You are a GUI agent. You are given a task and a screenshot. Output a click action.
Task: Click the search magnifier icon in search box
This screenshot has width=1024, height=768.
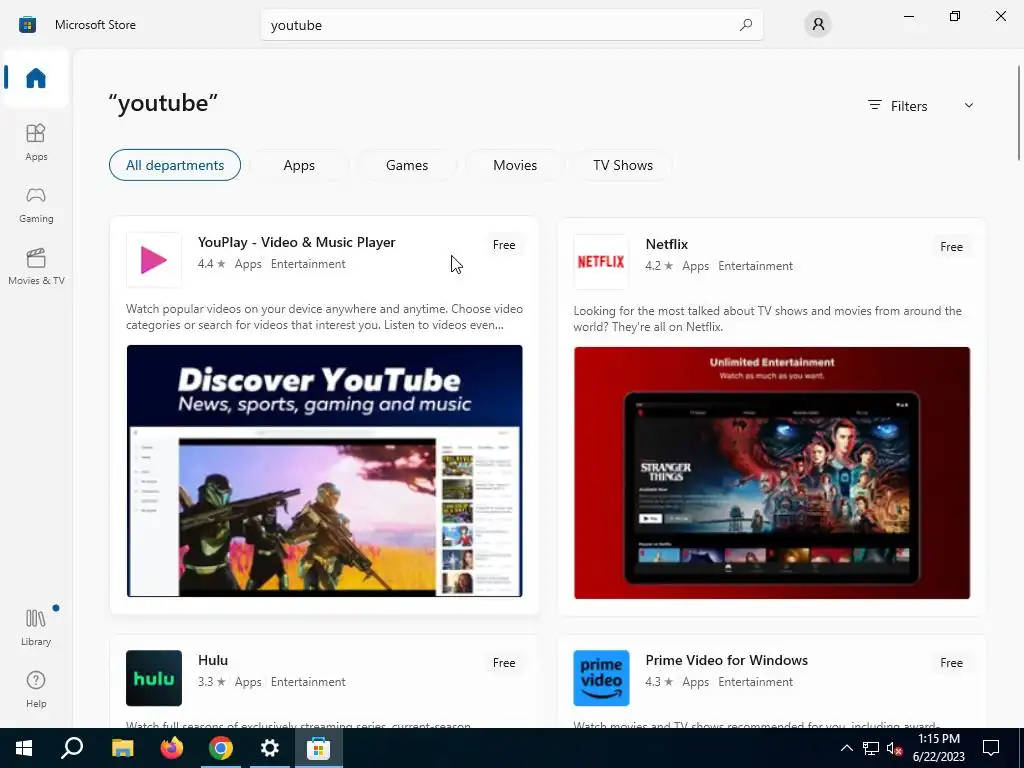click(746, 25)
